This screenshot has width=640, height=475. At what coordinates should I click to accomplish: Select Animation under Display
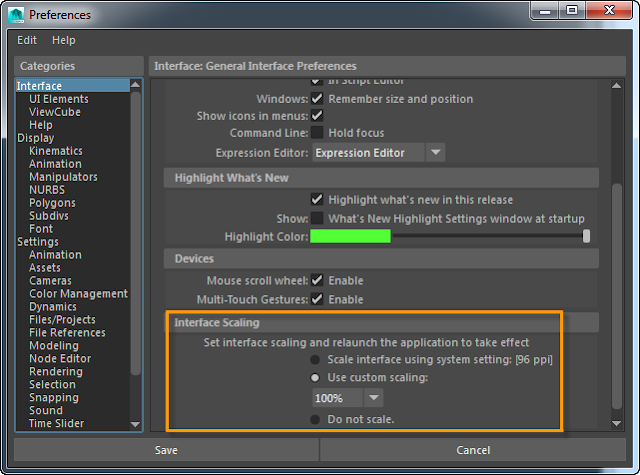[x=56, y=164]
